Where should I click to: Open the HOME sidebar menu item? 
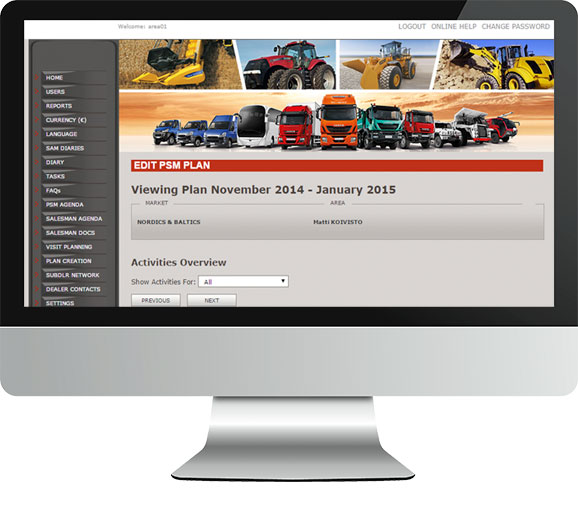[x=54, y=78]
